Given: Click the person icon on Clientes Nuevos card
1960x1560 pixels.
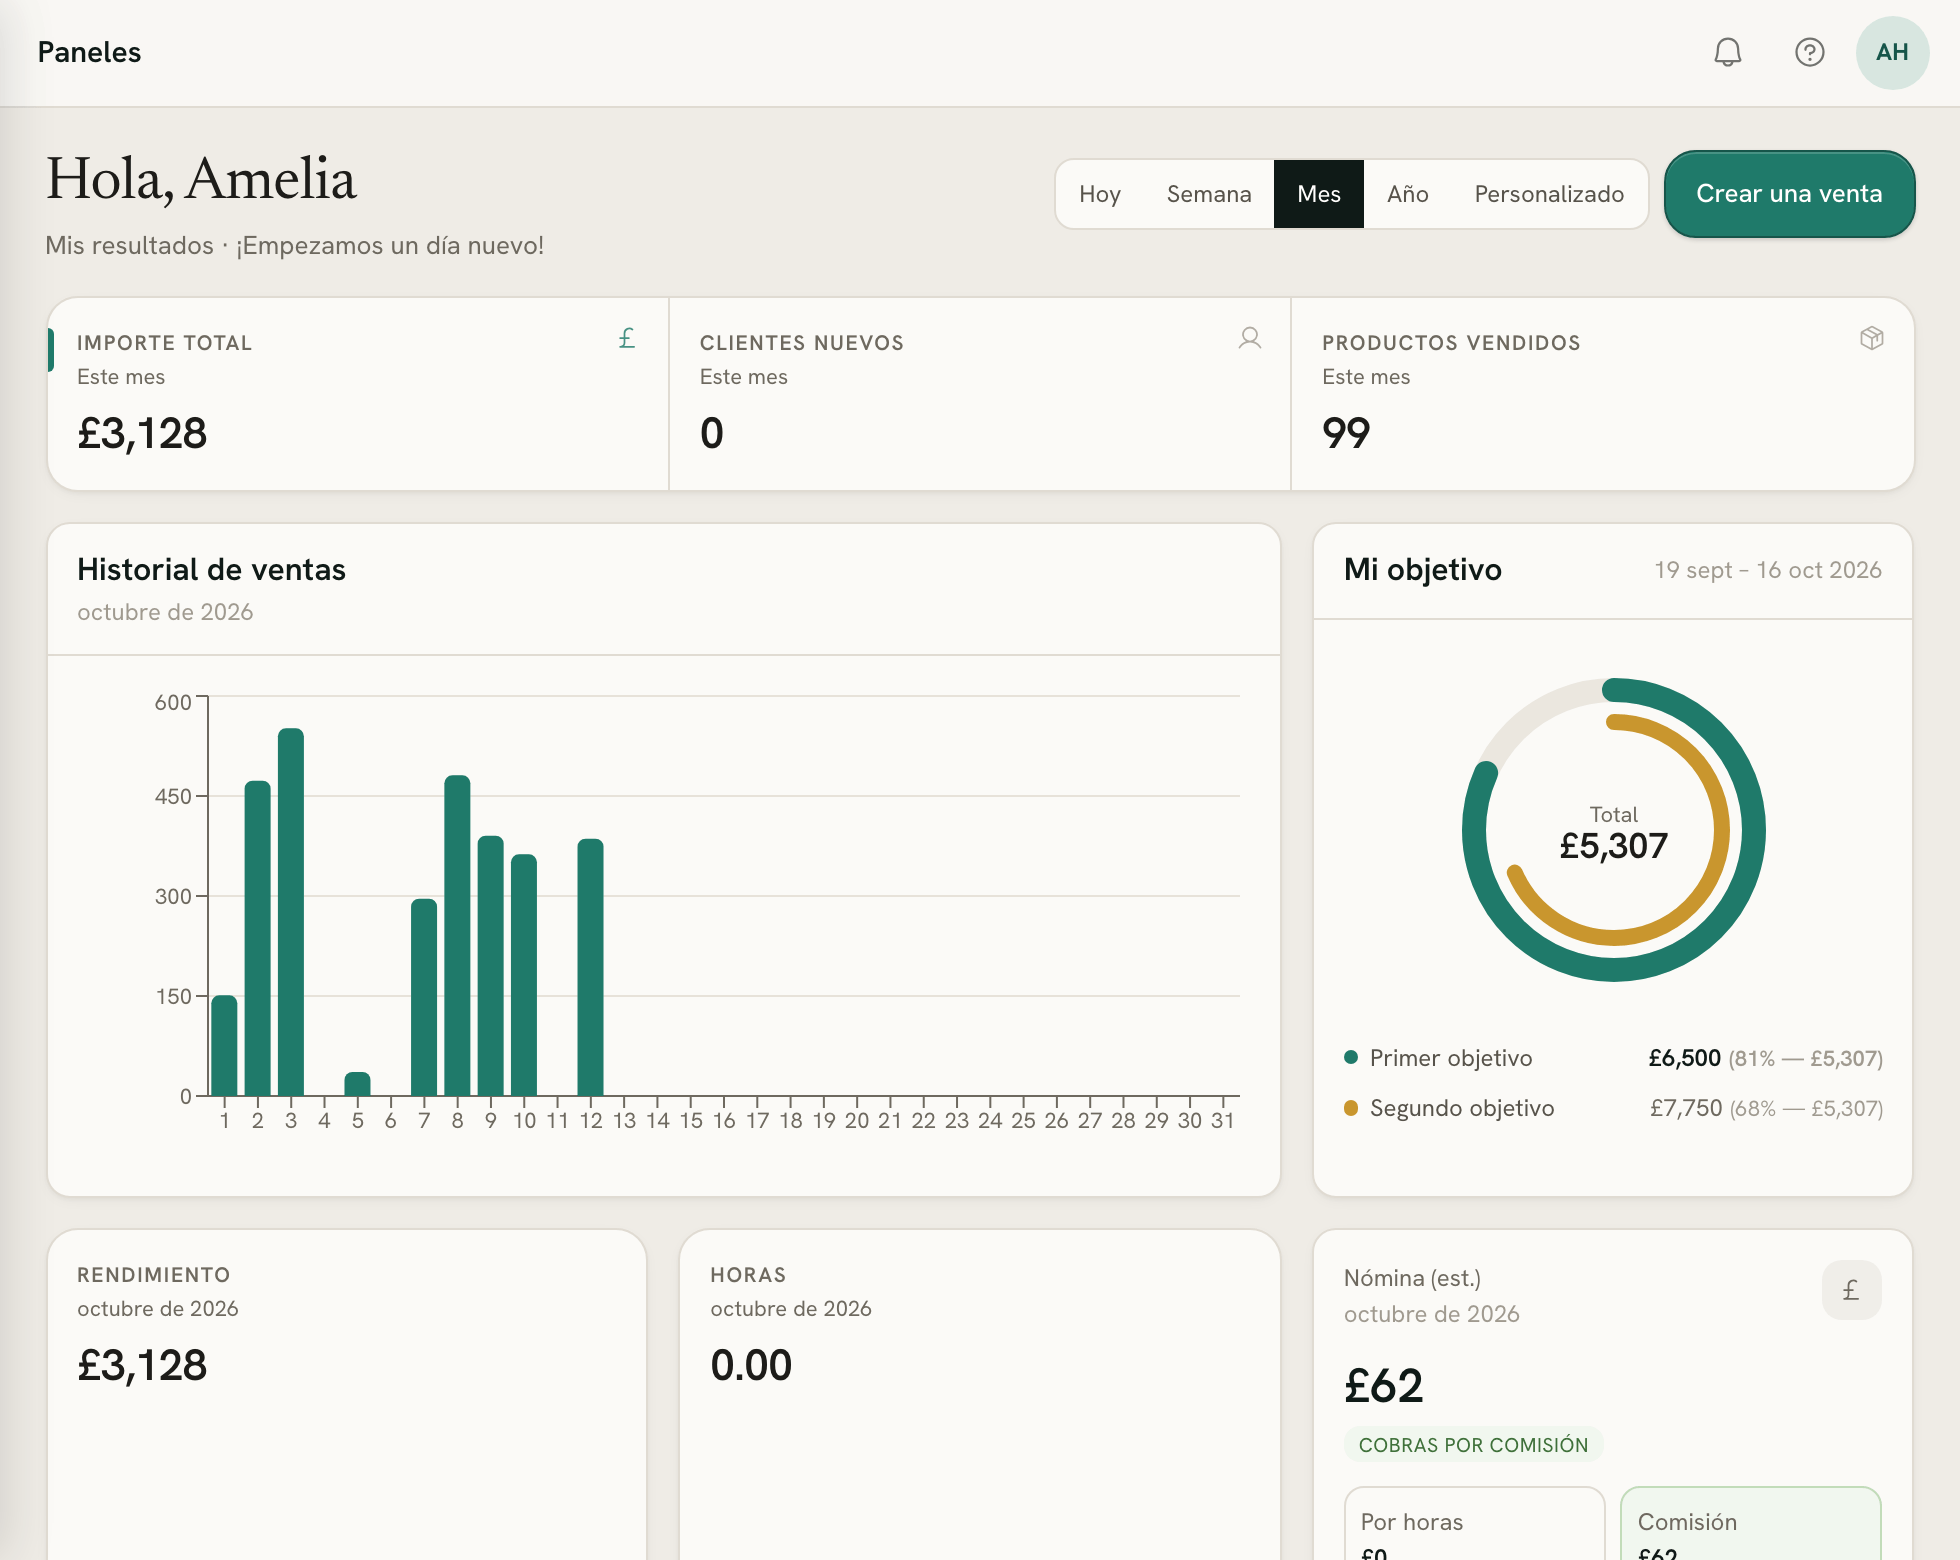Looking at the screenshot, I should pyautogui.click(x=1249, y=339).
